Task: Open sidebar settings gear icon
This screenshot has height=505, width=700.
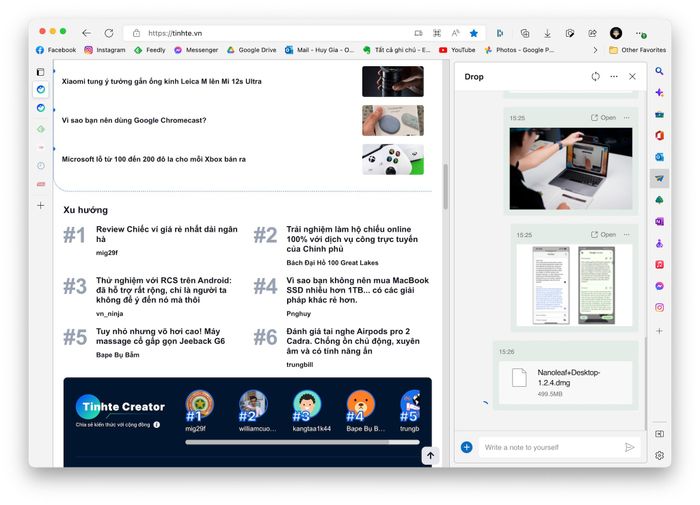Action: (x=659, y=455)
